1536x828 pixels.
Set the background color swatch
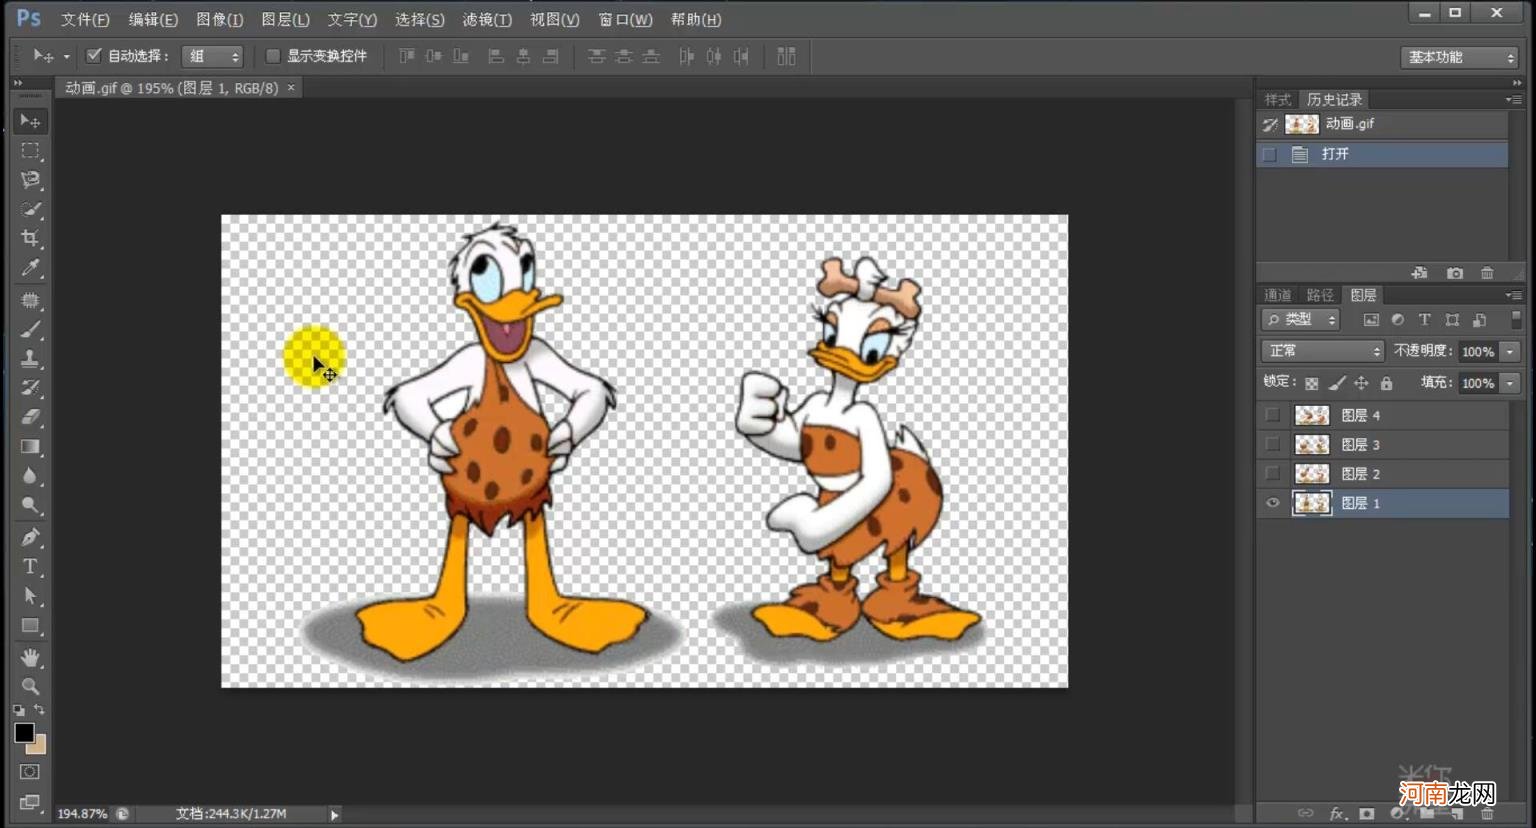point(40,747)
